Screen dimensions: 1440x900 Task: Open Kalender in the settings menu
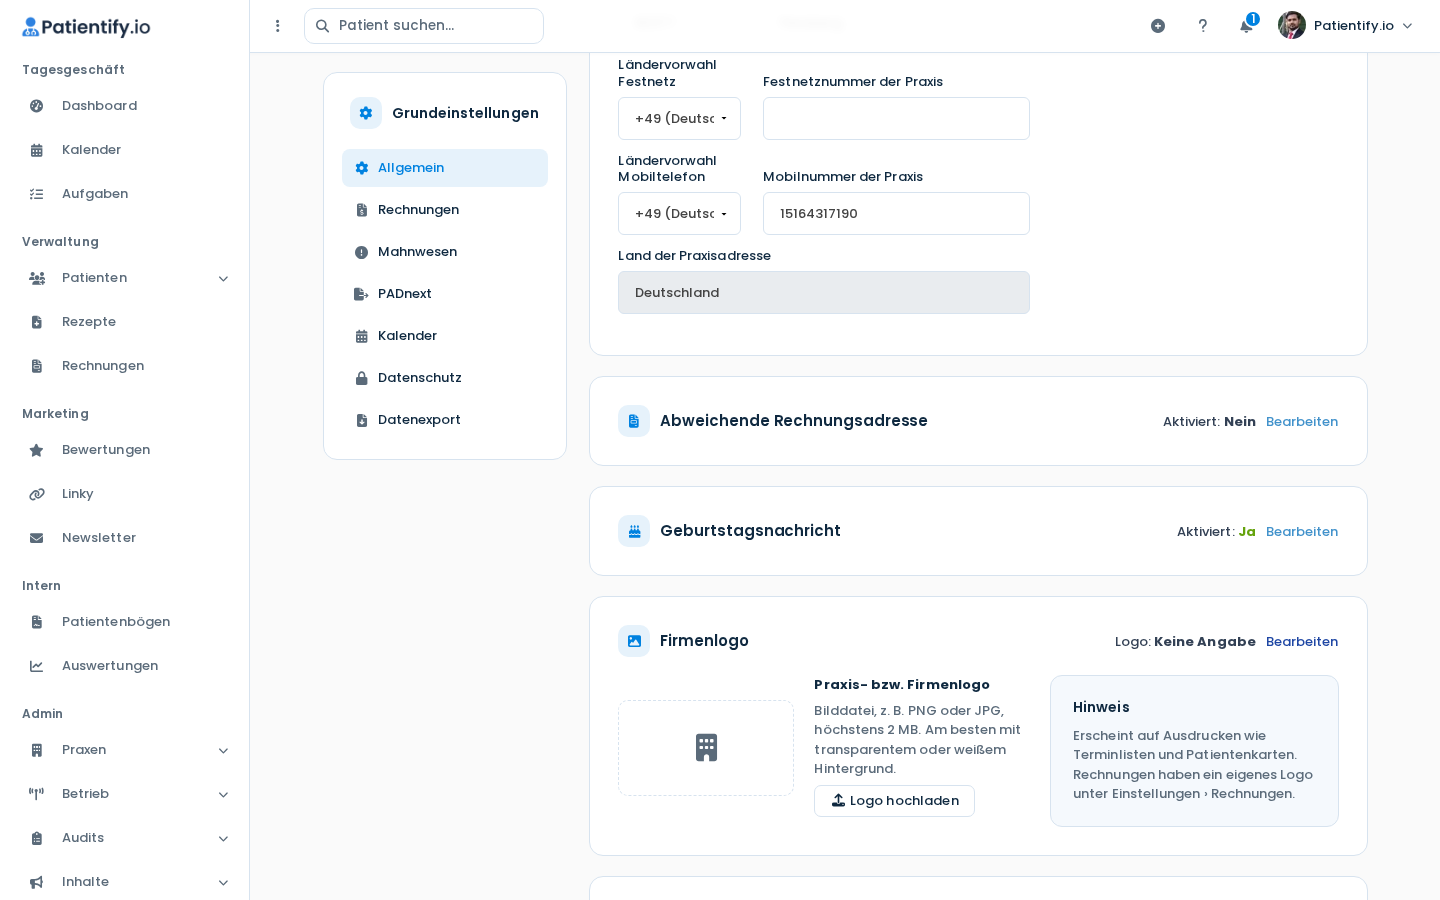coord(445,336)
